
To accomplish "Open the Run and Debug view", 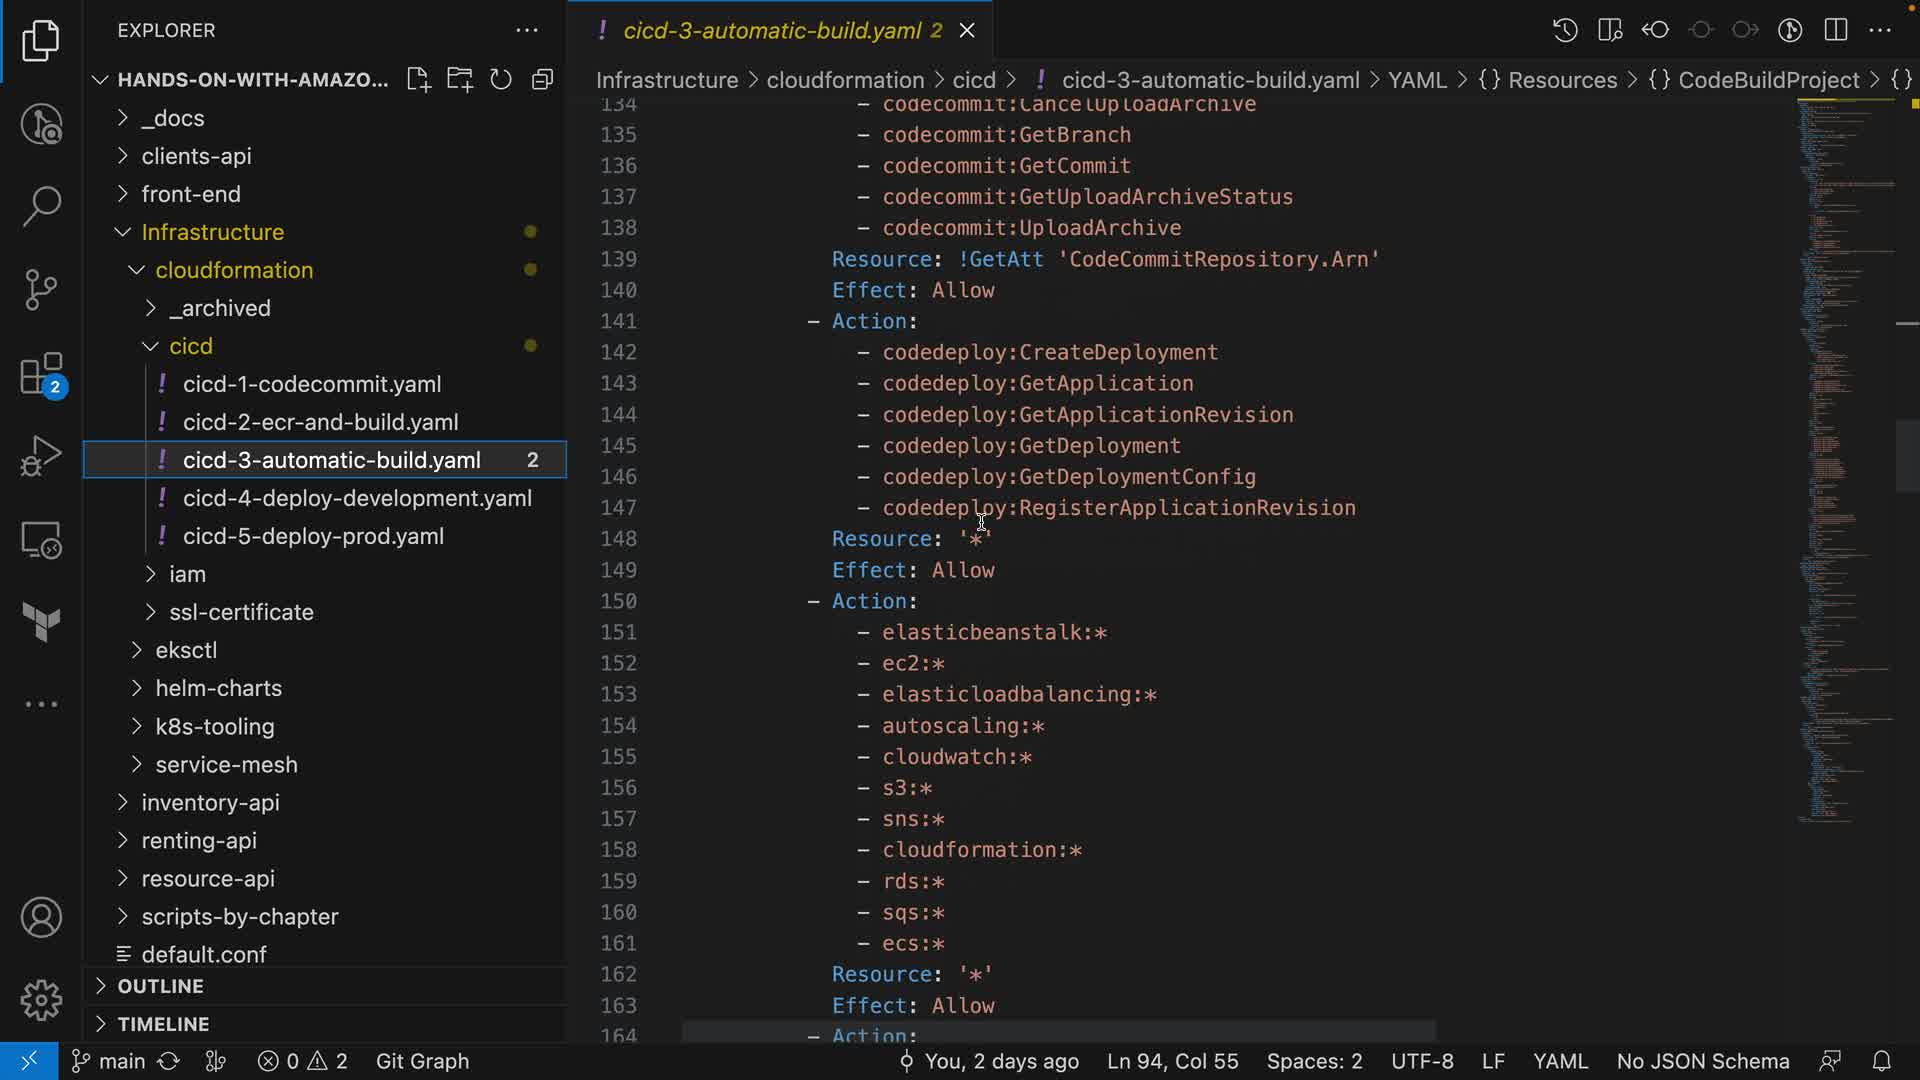I will pyautogui.click(x=41, y=456).
